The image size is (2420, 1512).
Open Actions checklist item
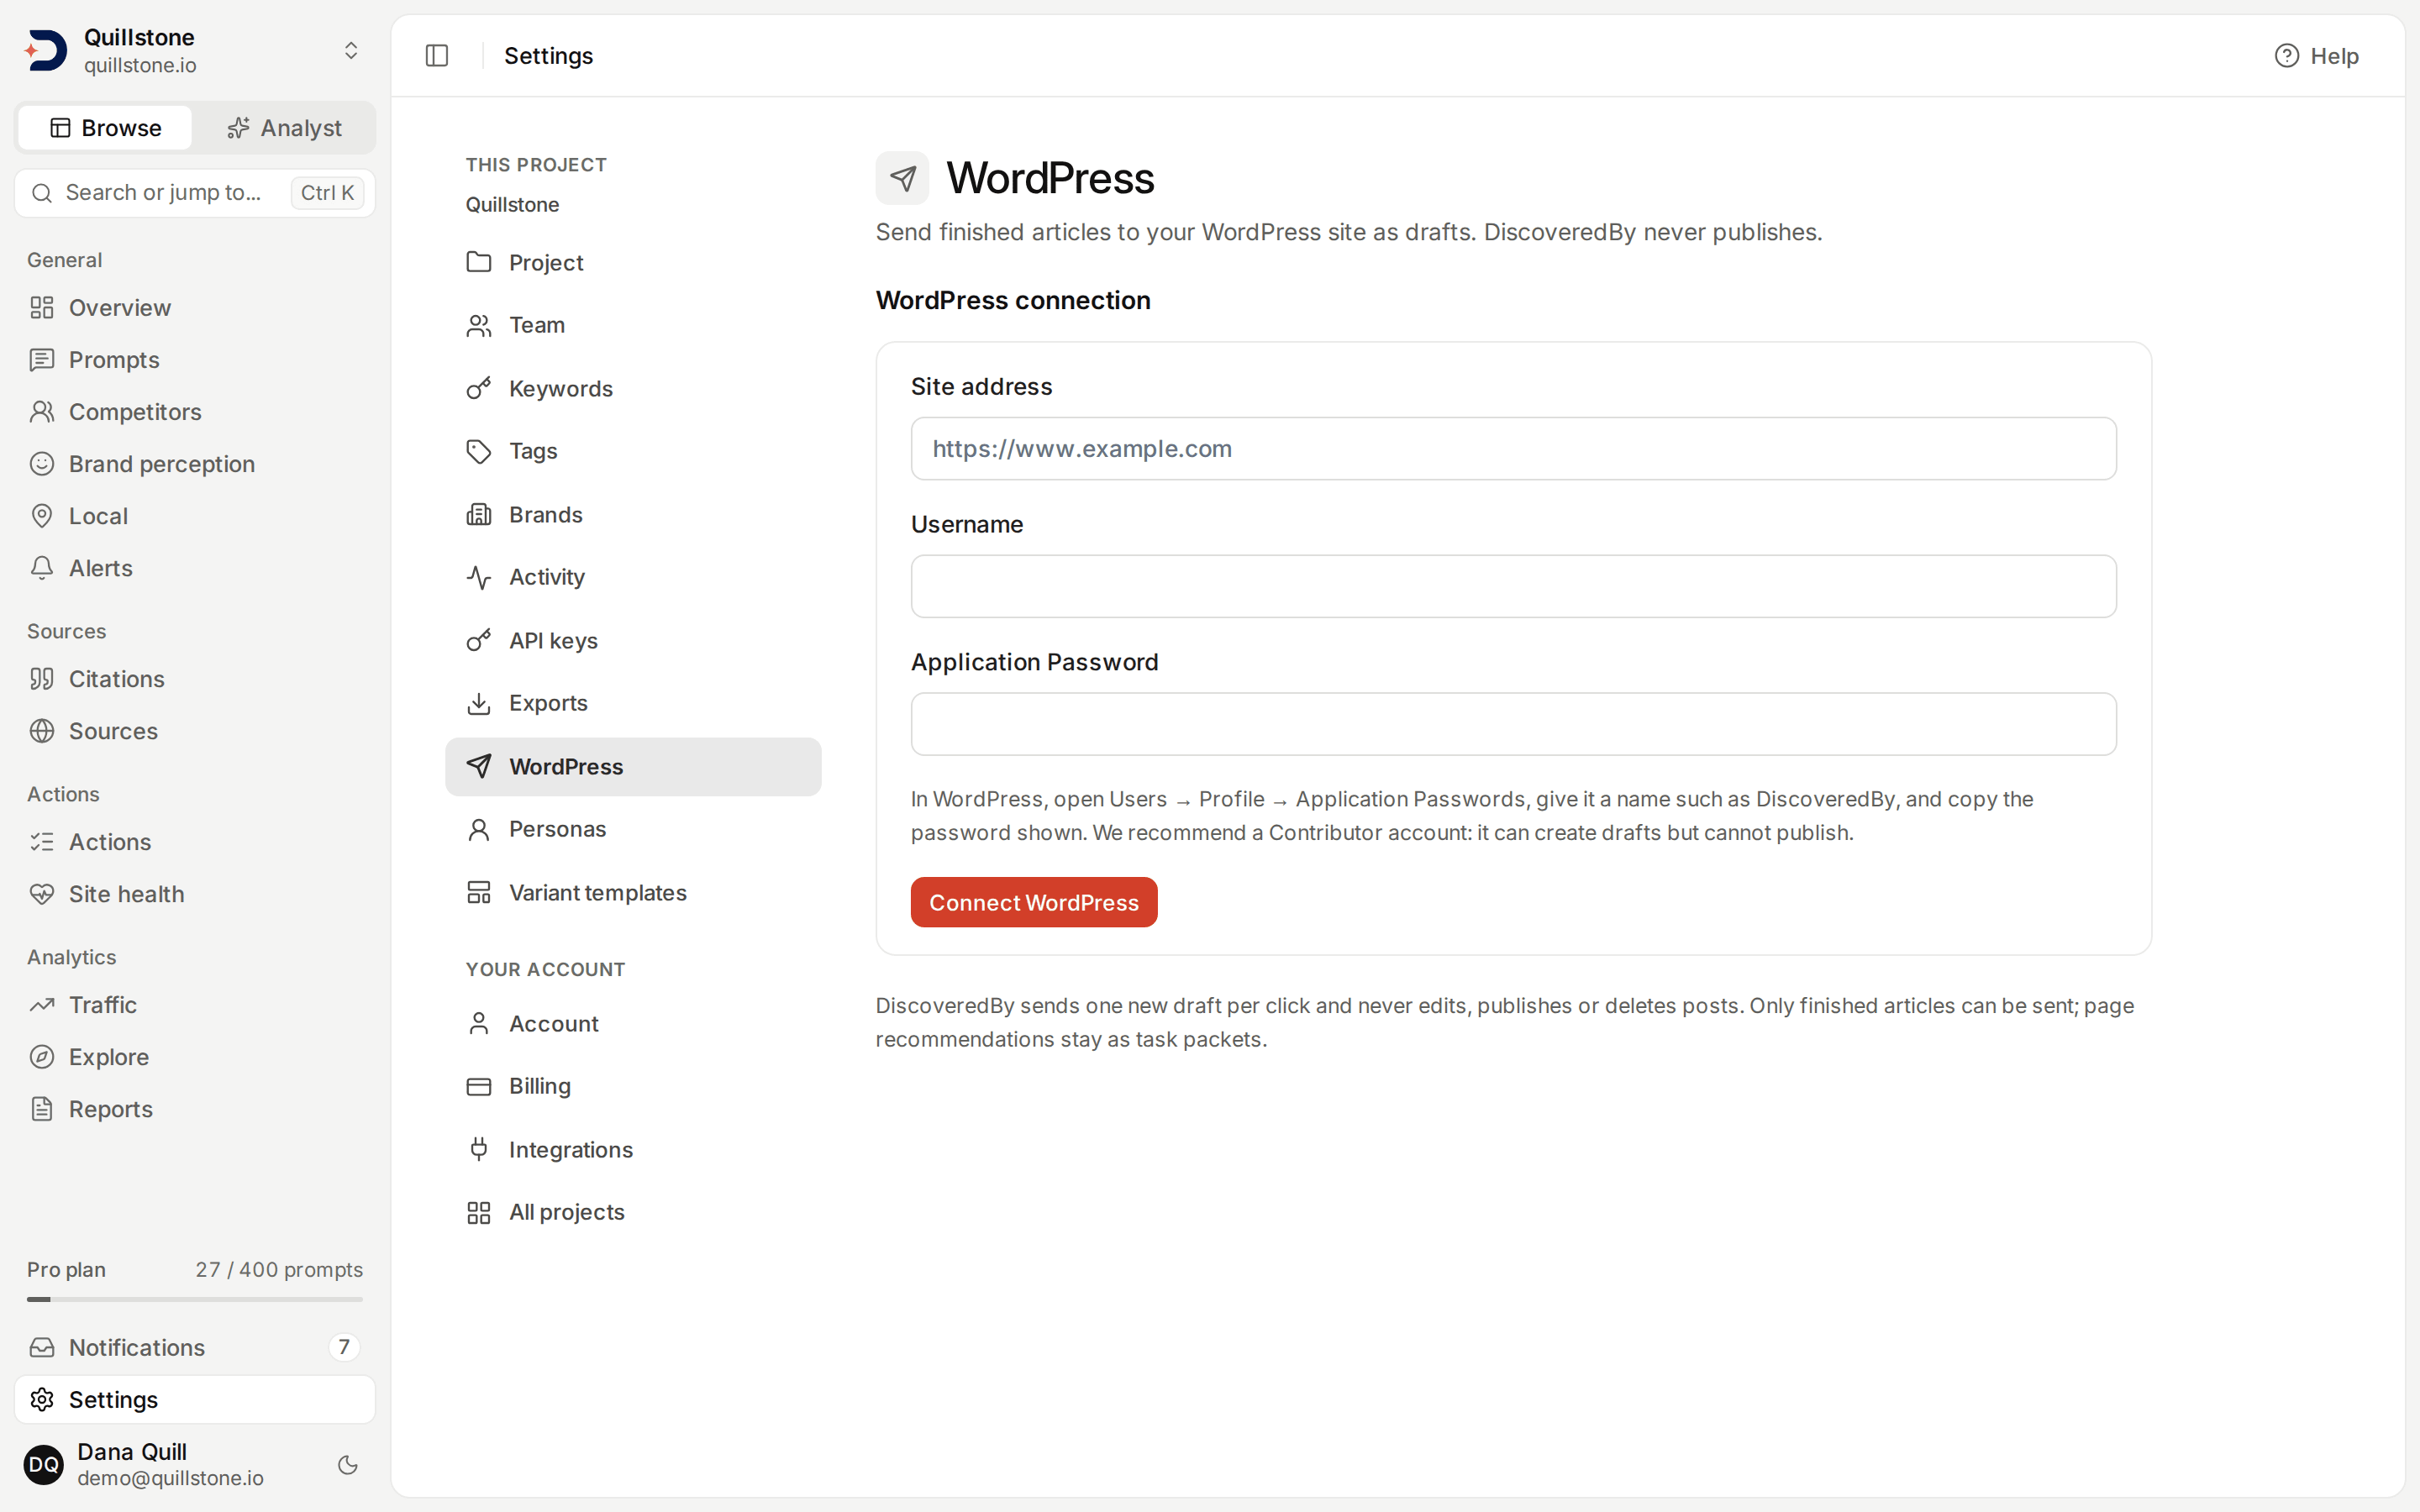(x=195, y=842)
